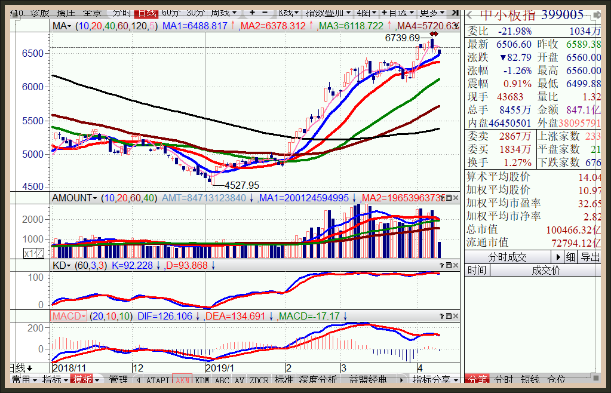The image size is (611, 393).
Task: Switch to the 60分 period
Action: click(170, 13)
